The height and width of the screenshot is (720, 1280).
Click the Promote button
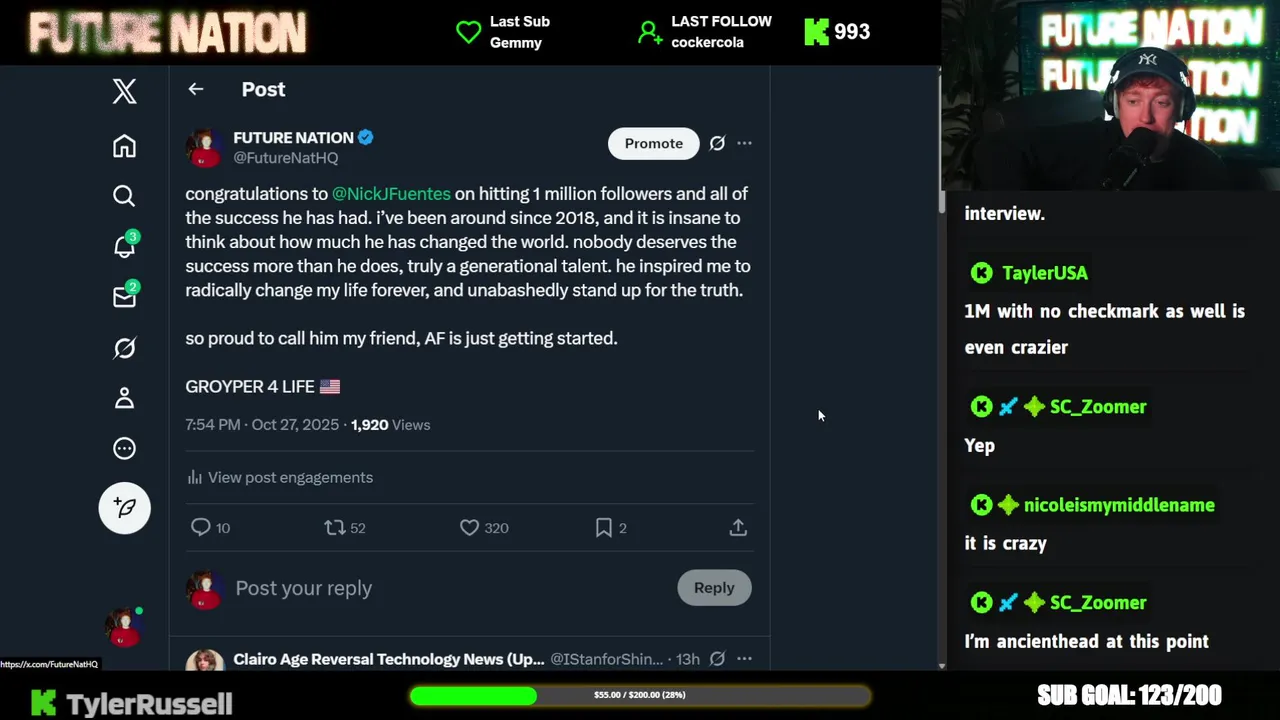point(653,143)
